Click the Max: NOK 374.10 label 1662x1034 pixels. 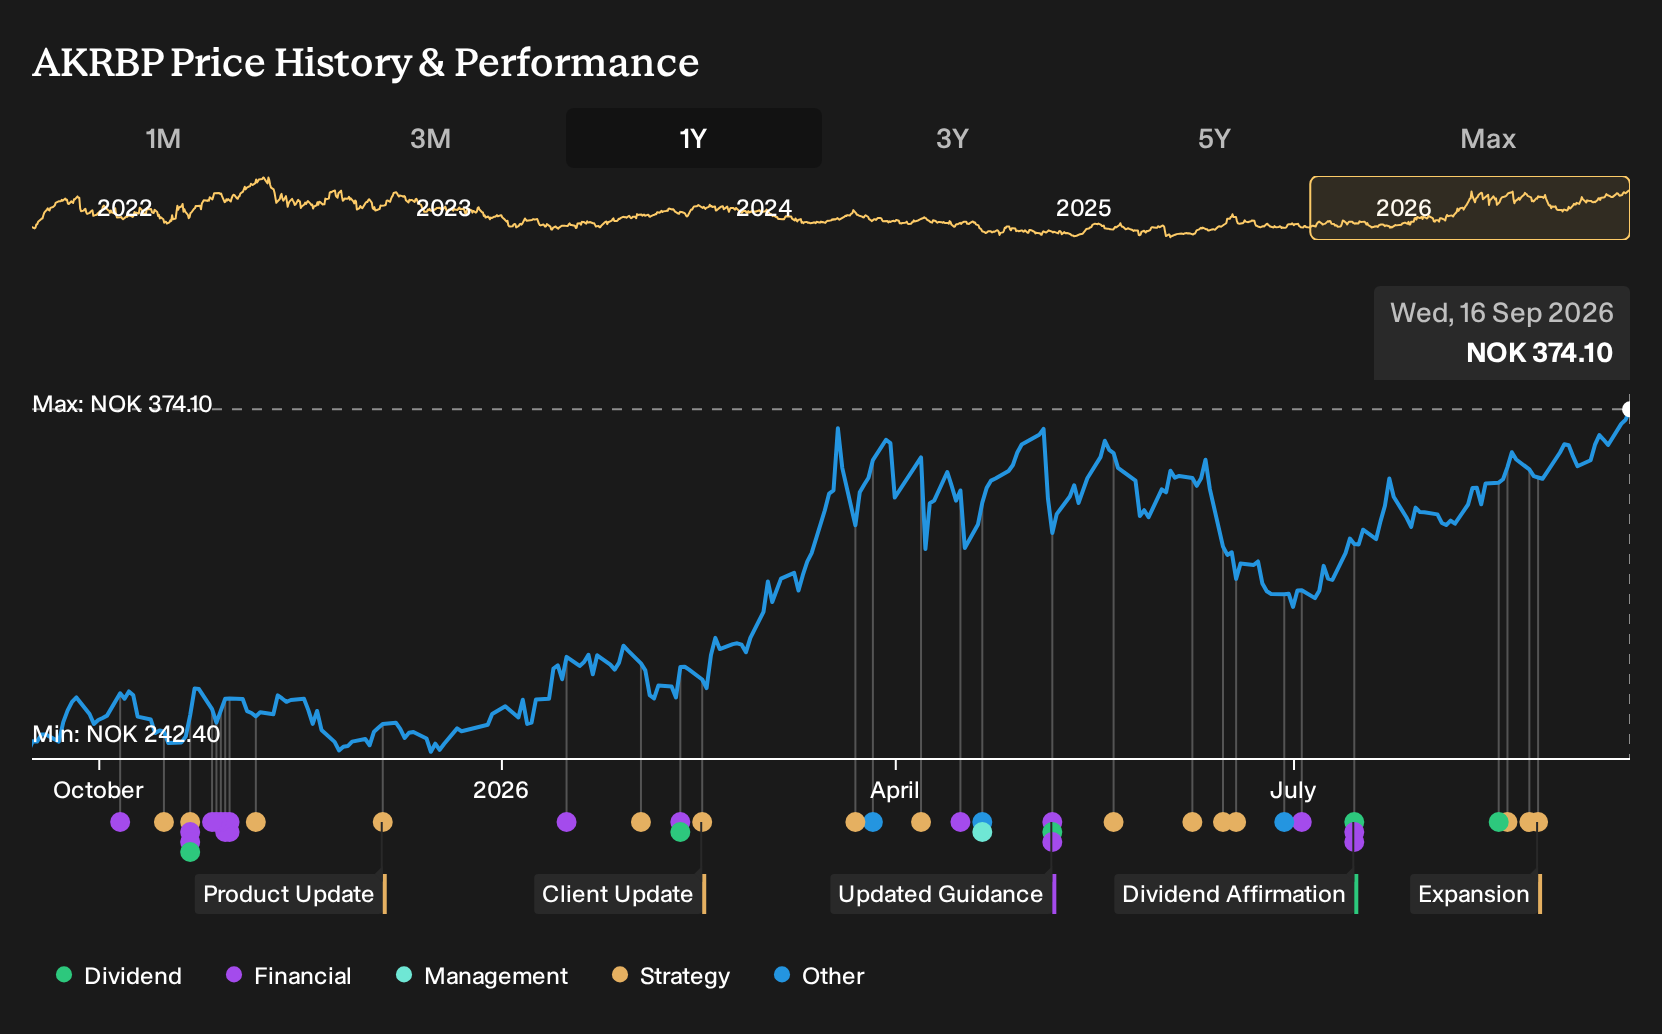click(x=122, y=404)
